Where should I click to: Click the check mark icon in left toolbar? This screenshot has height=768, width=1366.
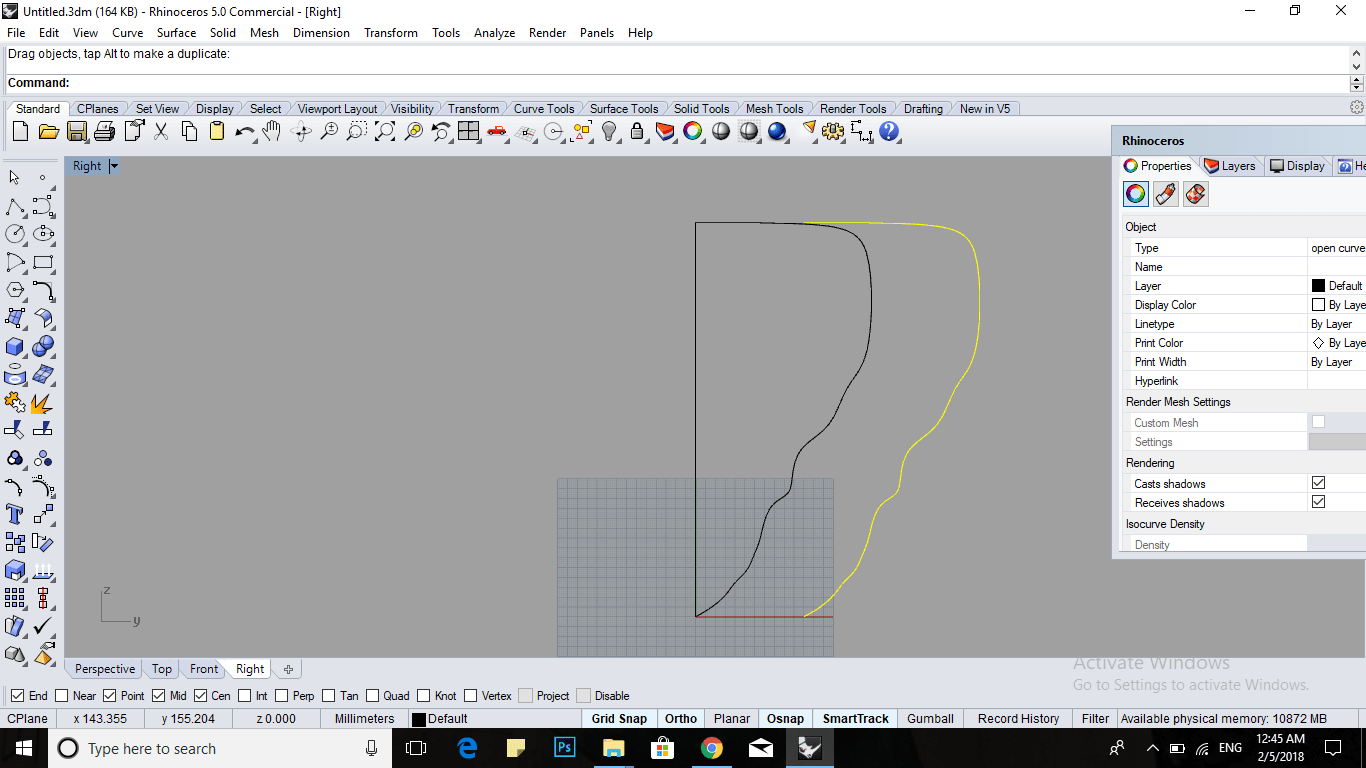(x=43, y=626)
